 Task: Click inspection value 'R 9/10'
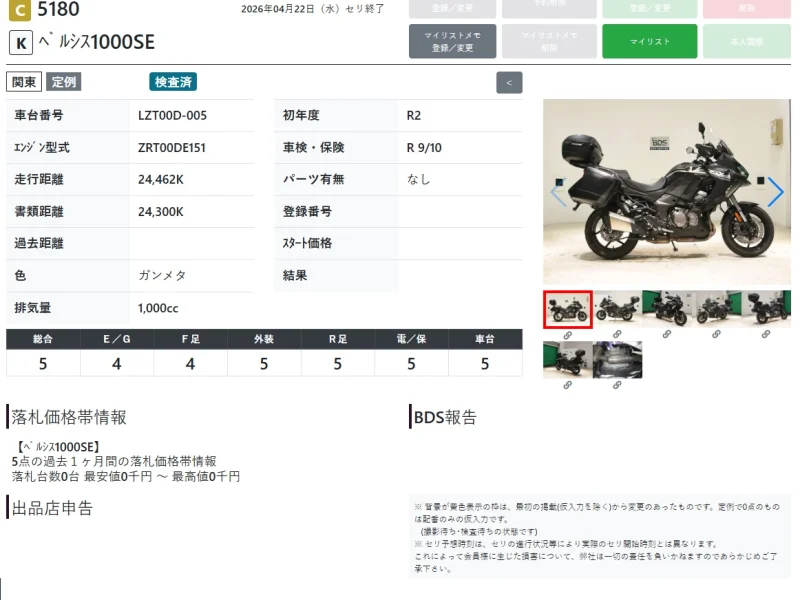[424, 148]
